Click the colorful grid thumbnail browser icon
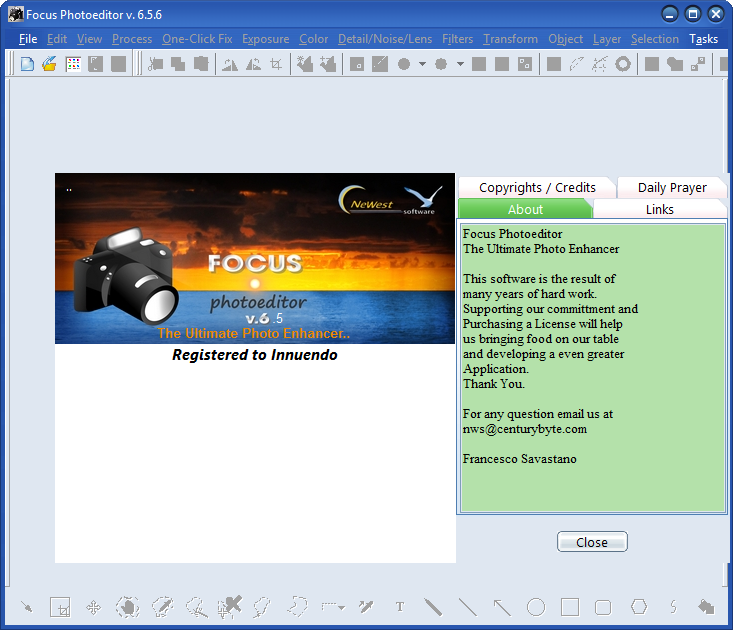 pos(73,64)
